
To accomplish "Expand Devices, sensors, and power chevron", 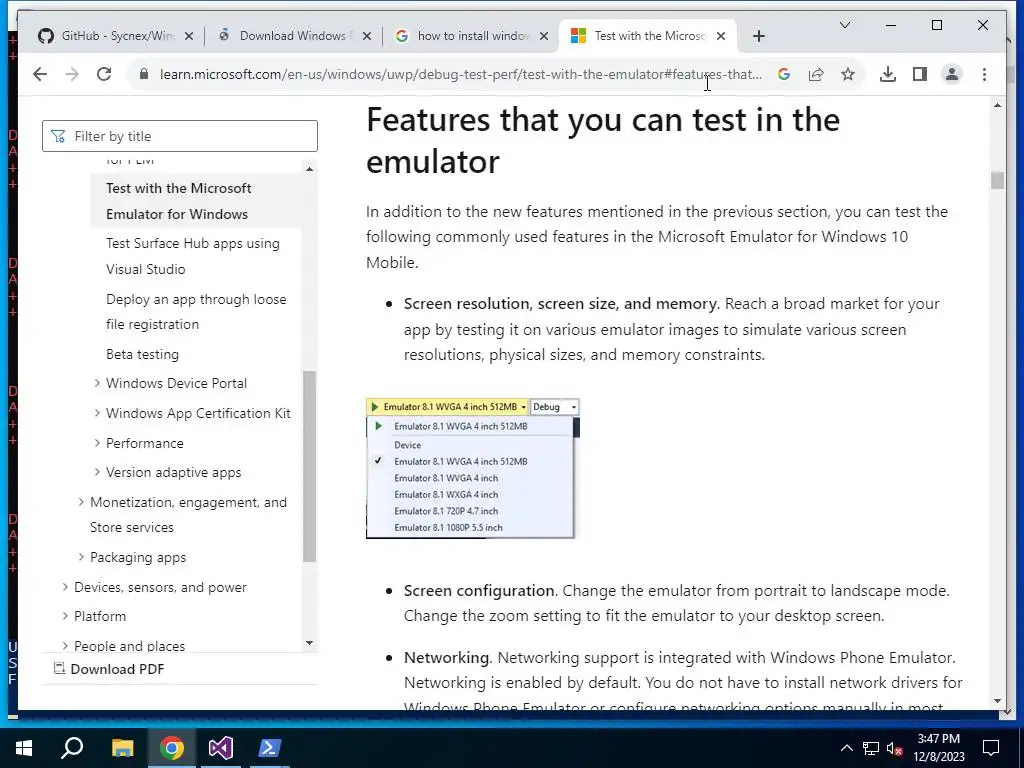I will 65,587.
